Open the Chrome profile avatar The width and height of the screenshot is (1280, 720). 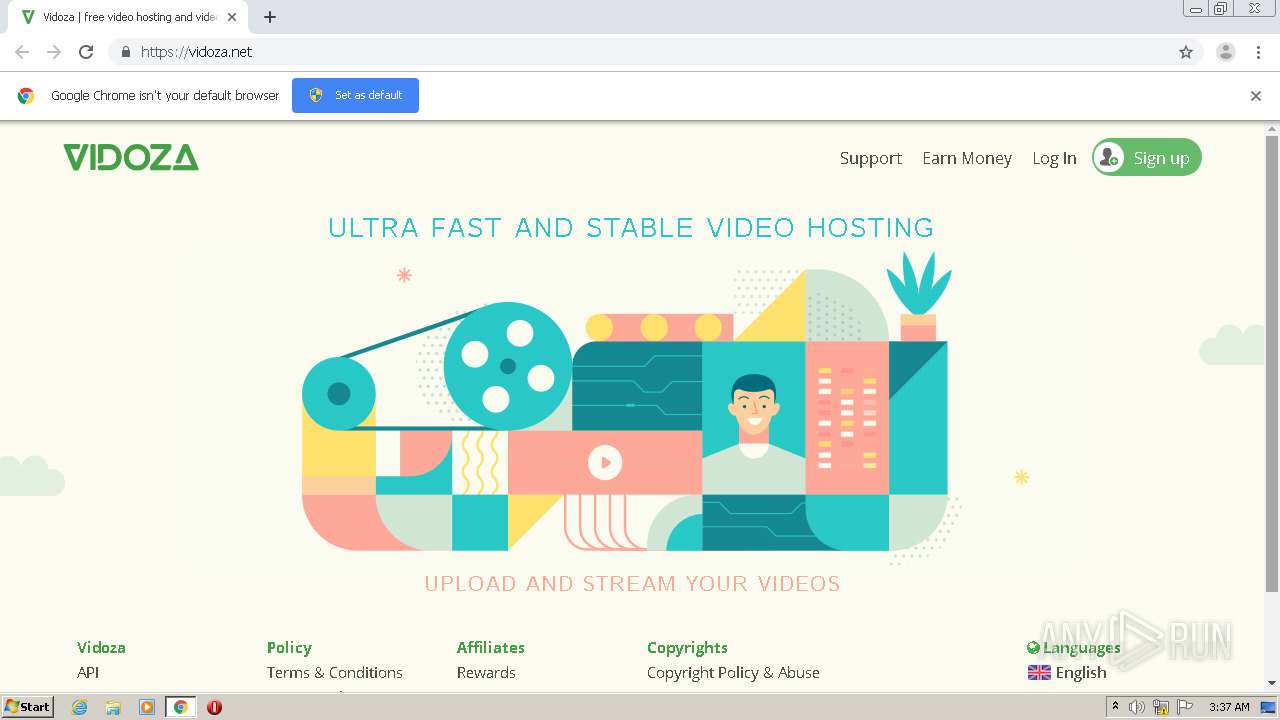point(1226,52)
